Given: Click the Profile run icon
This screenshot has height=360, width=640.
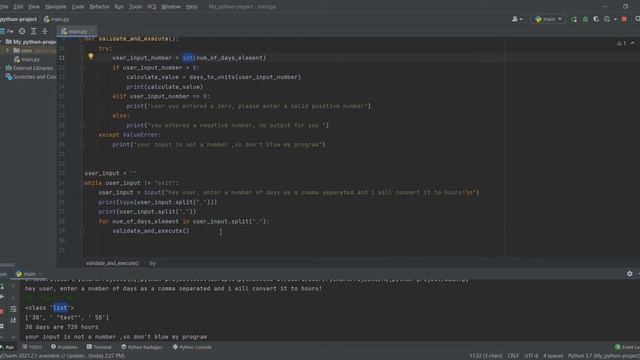Looking at the screenshot, I should [607, 19].
